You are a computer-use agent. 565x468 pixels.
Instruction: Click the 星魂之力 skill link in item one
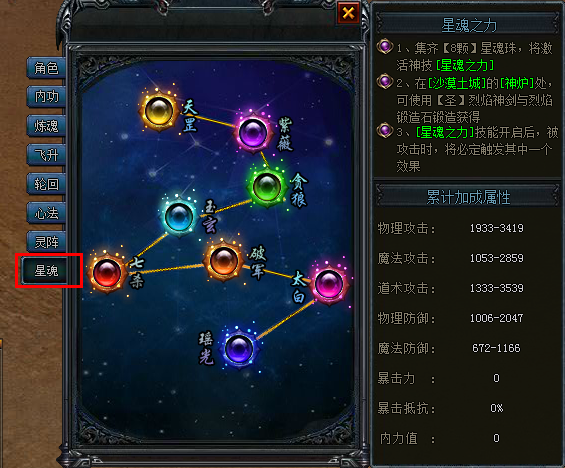point(465,66)
